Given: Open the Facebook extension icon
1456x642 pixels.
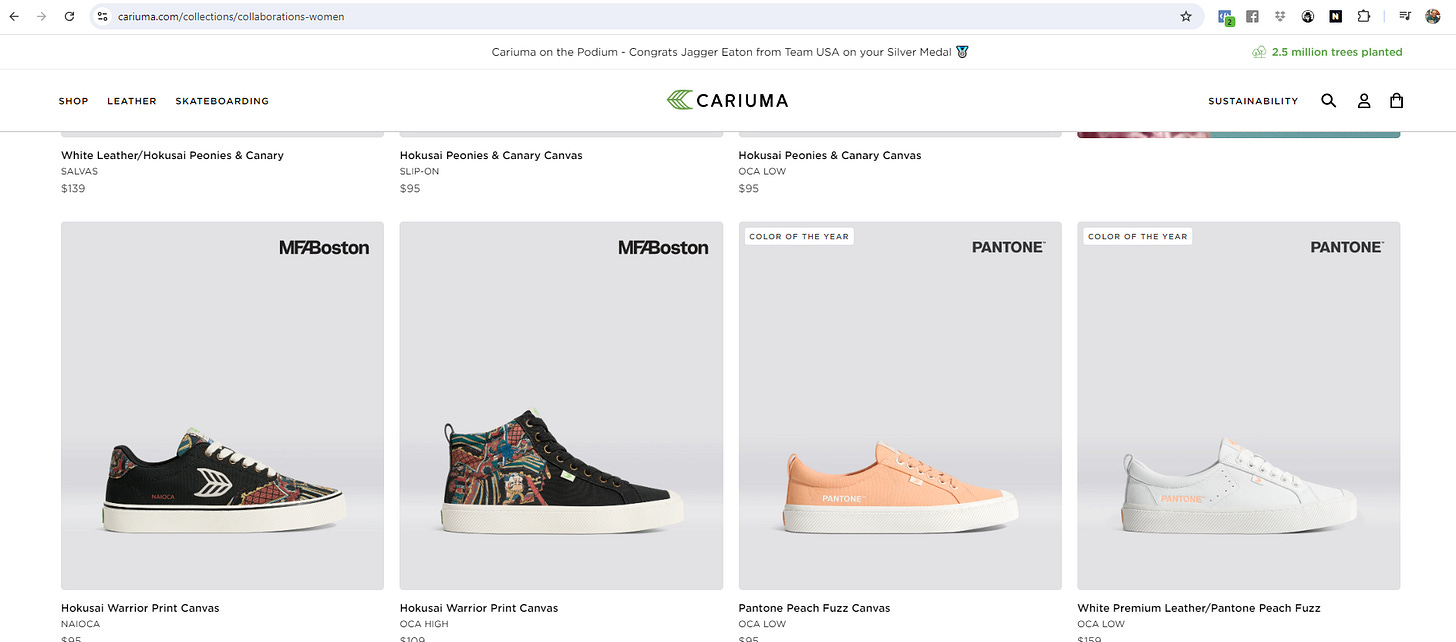Looking at the screenshot, I should coord(1252,16).
